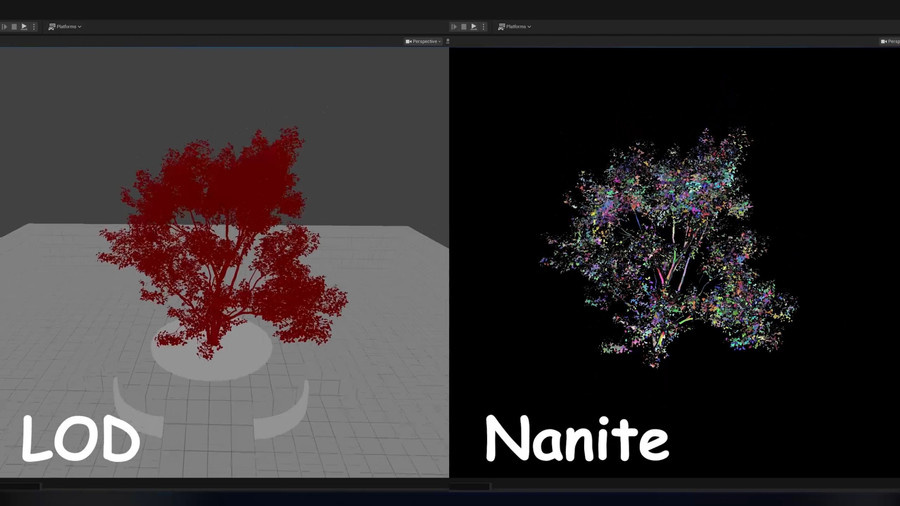
Task: Open the Platforms dropdown in Nanite editor toolbar
Action: 514,26
